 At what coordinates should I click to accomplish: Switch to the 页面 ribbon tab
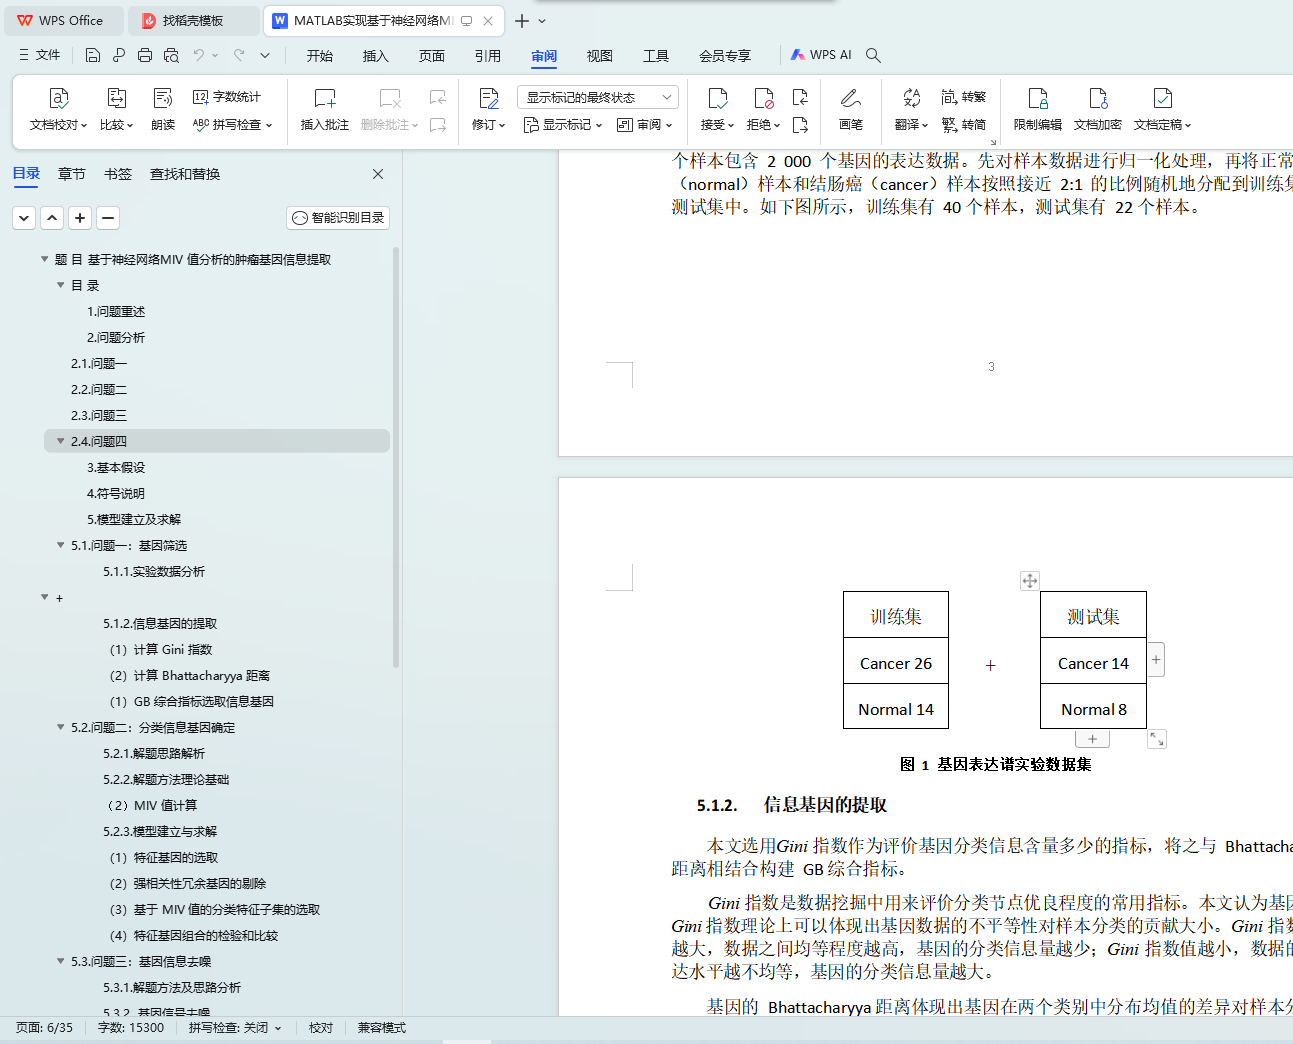(432, 56)
